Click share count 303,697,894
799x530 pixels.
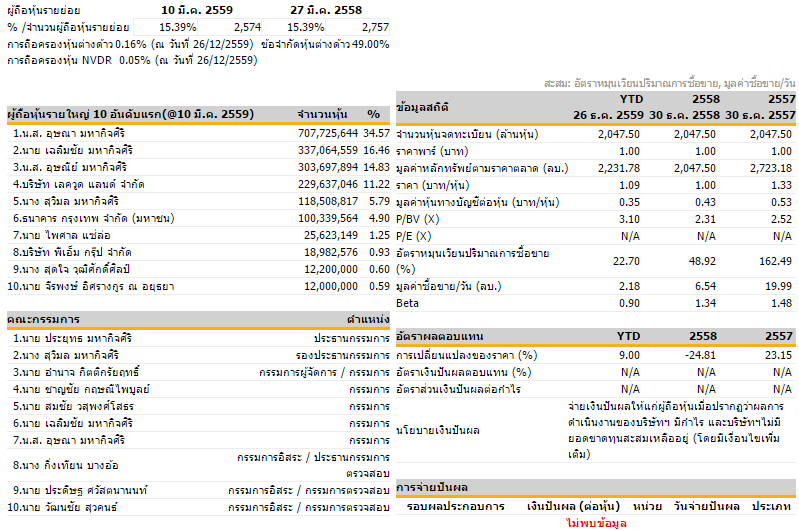328,167
